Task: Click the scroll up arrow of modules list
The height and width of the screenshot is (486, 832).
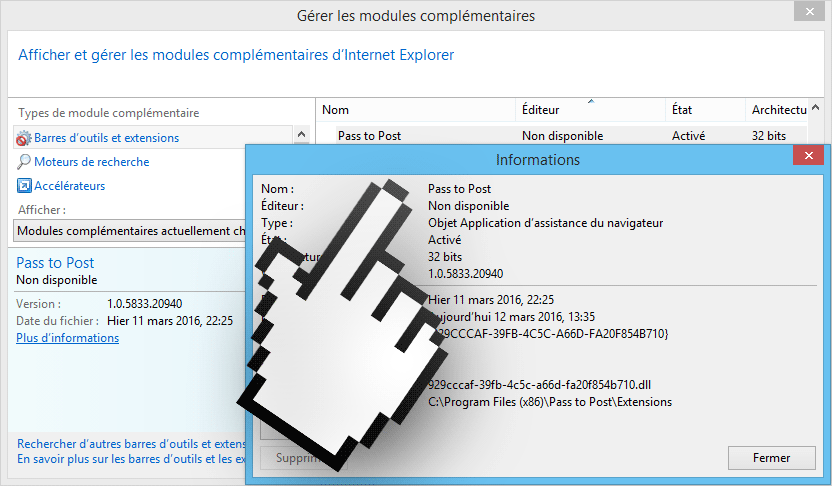Action: [816, 108]
